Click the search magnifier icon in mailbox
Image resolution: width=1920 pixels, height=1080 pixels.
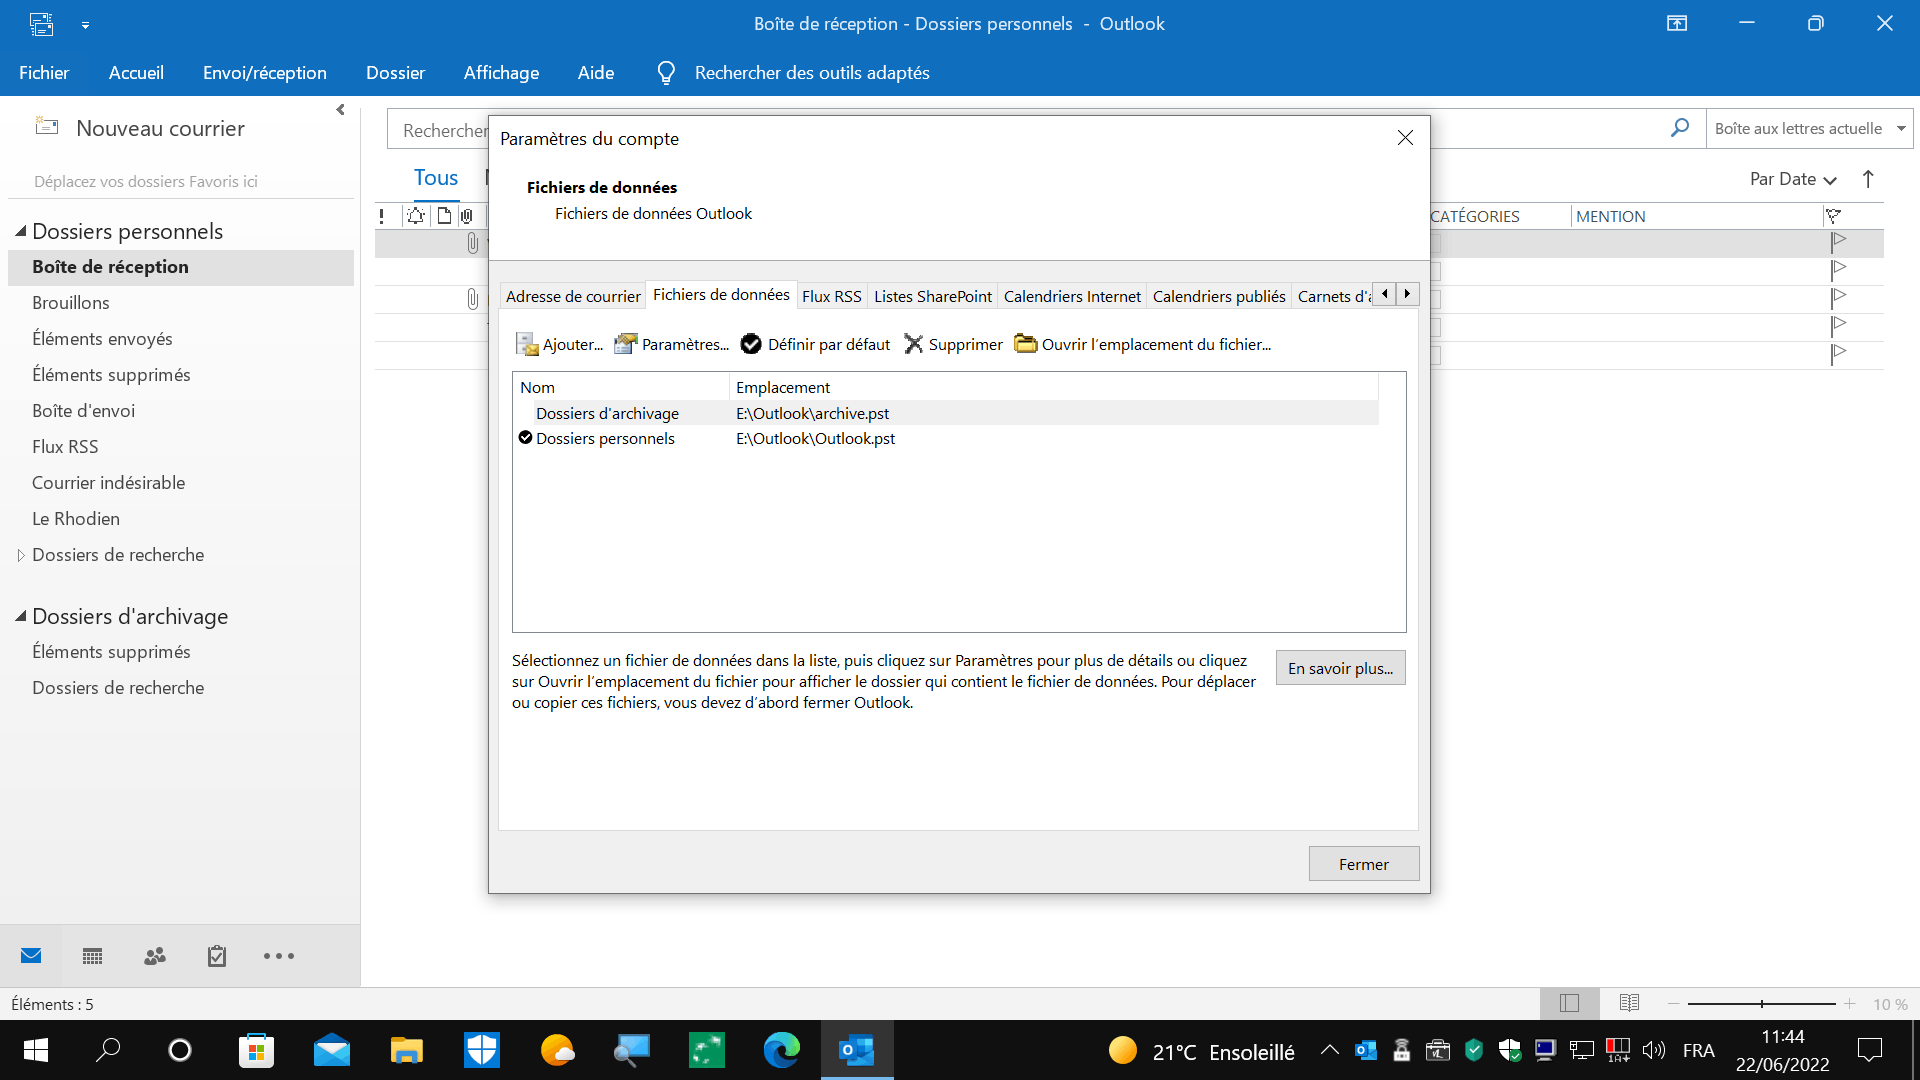(x=1680, y=128)
